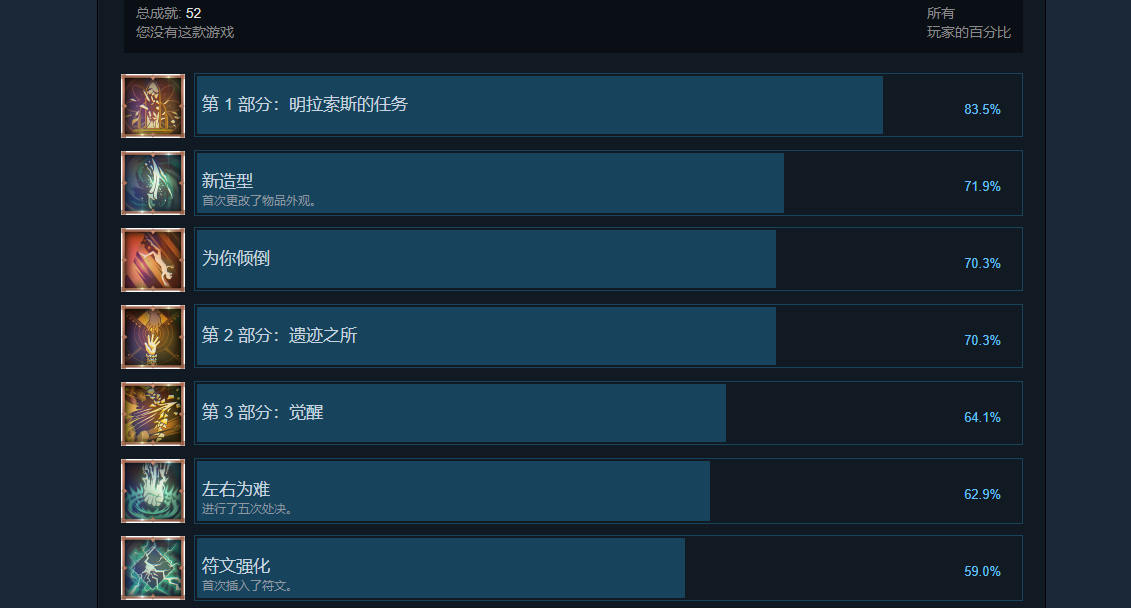
Task: Click the 71.9% completion percentage
Action: click(x=982, y=186)
